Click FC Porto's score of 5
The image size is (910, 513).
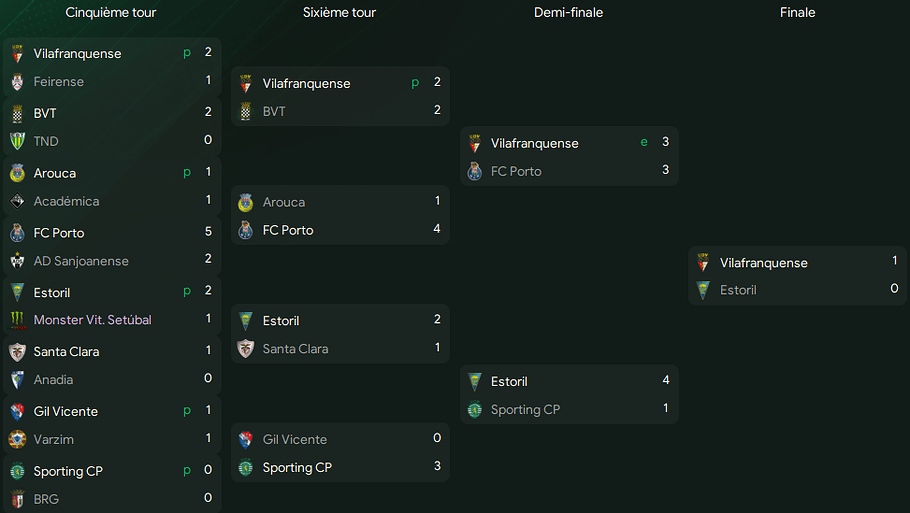click(x=208, y=232)
